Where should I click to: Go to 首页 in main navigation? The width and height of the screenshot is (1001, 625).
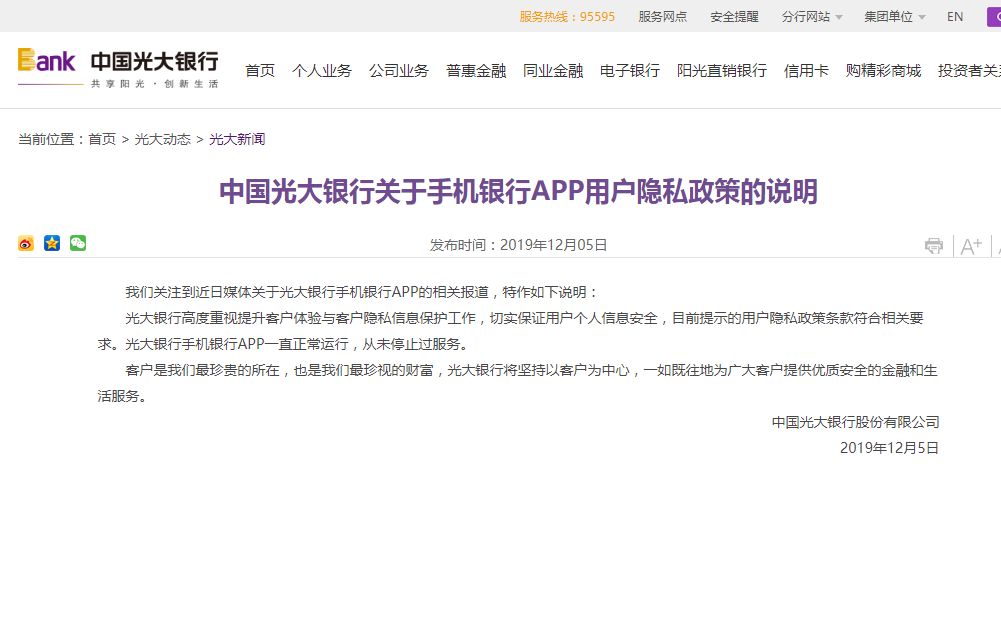(x=260, y=71)
